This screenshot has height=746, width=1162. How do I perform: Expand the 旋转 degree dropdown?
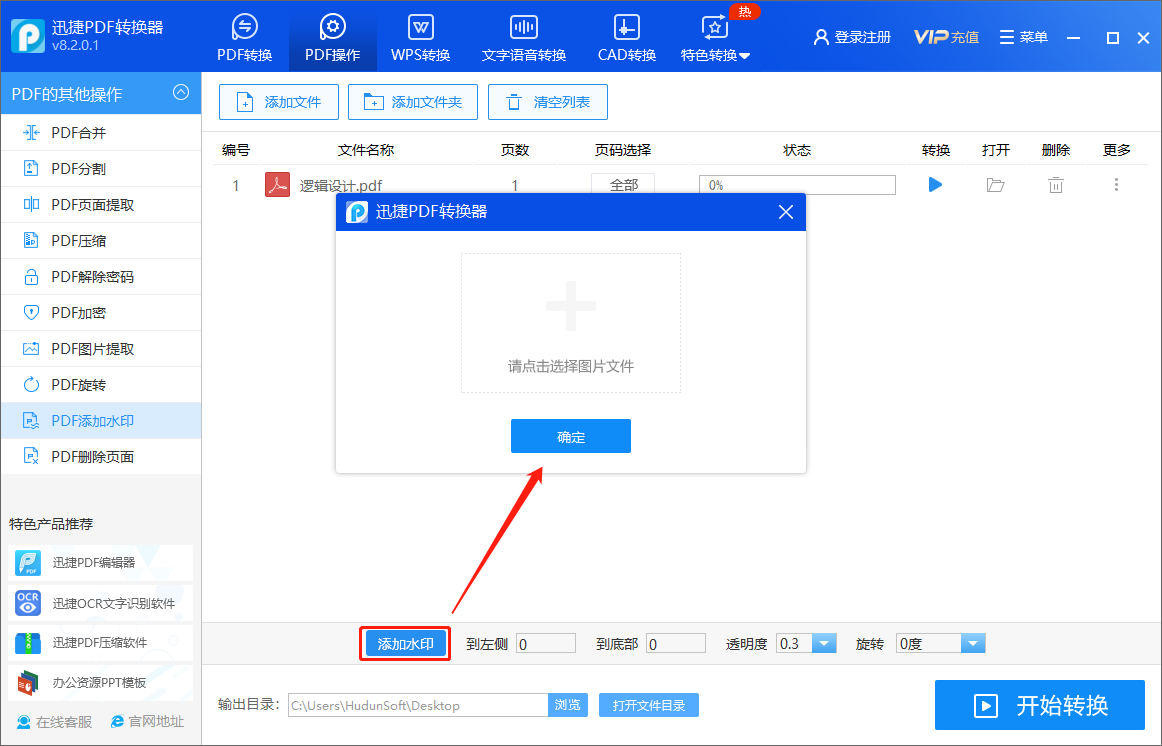point(973,643)
